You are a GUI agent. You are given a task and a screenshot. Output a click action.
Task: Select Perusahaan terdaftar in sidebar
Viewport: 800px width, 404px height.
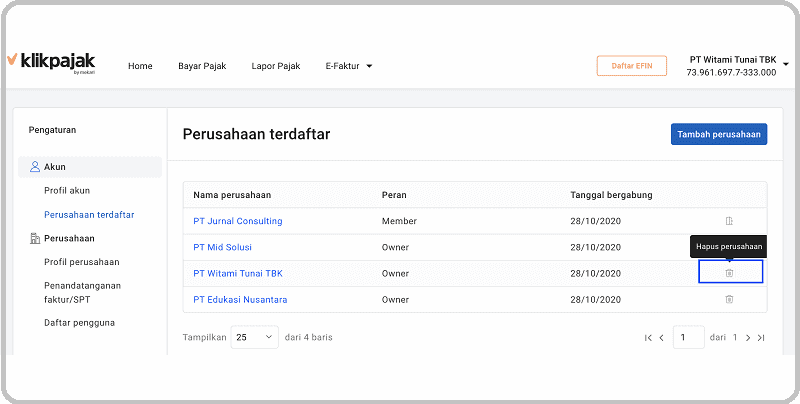pyautogui.click(x=89, y=215)
